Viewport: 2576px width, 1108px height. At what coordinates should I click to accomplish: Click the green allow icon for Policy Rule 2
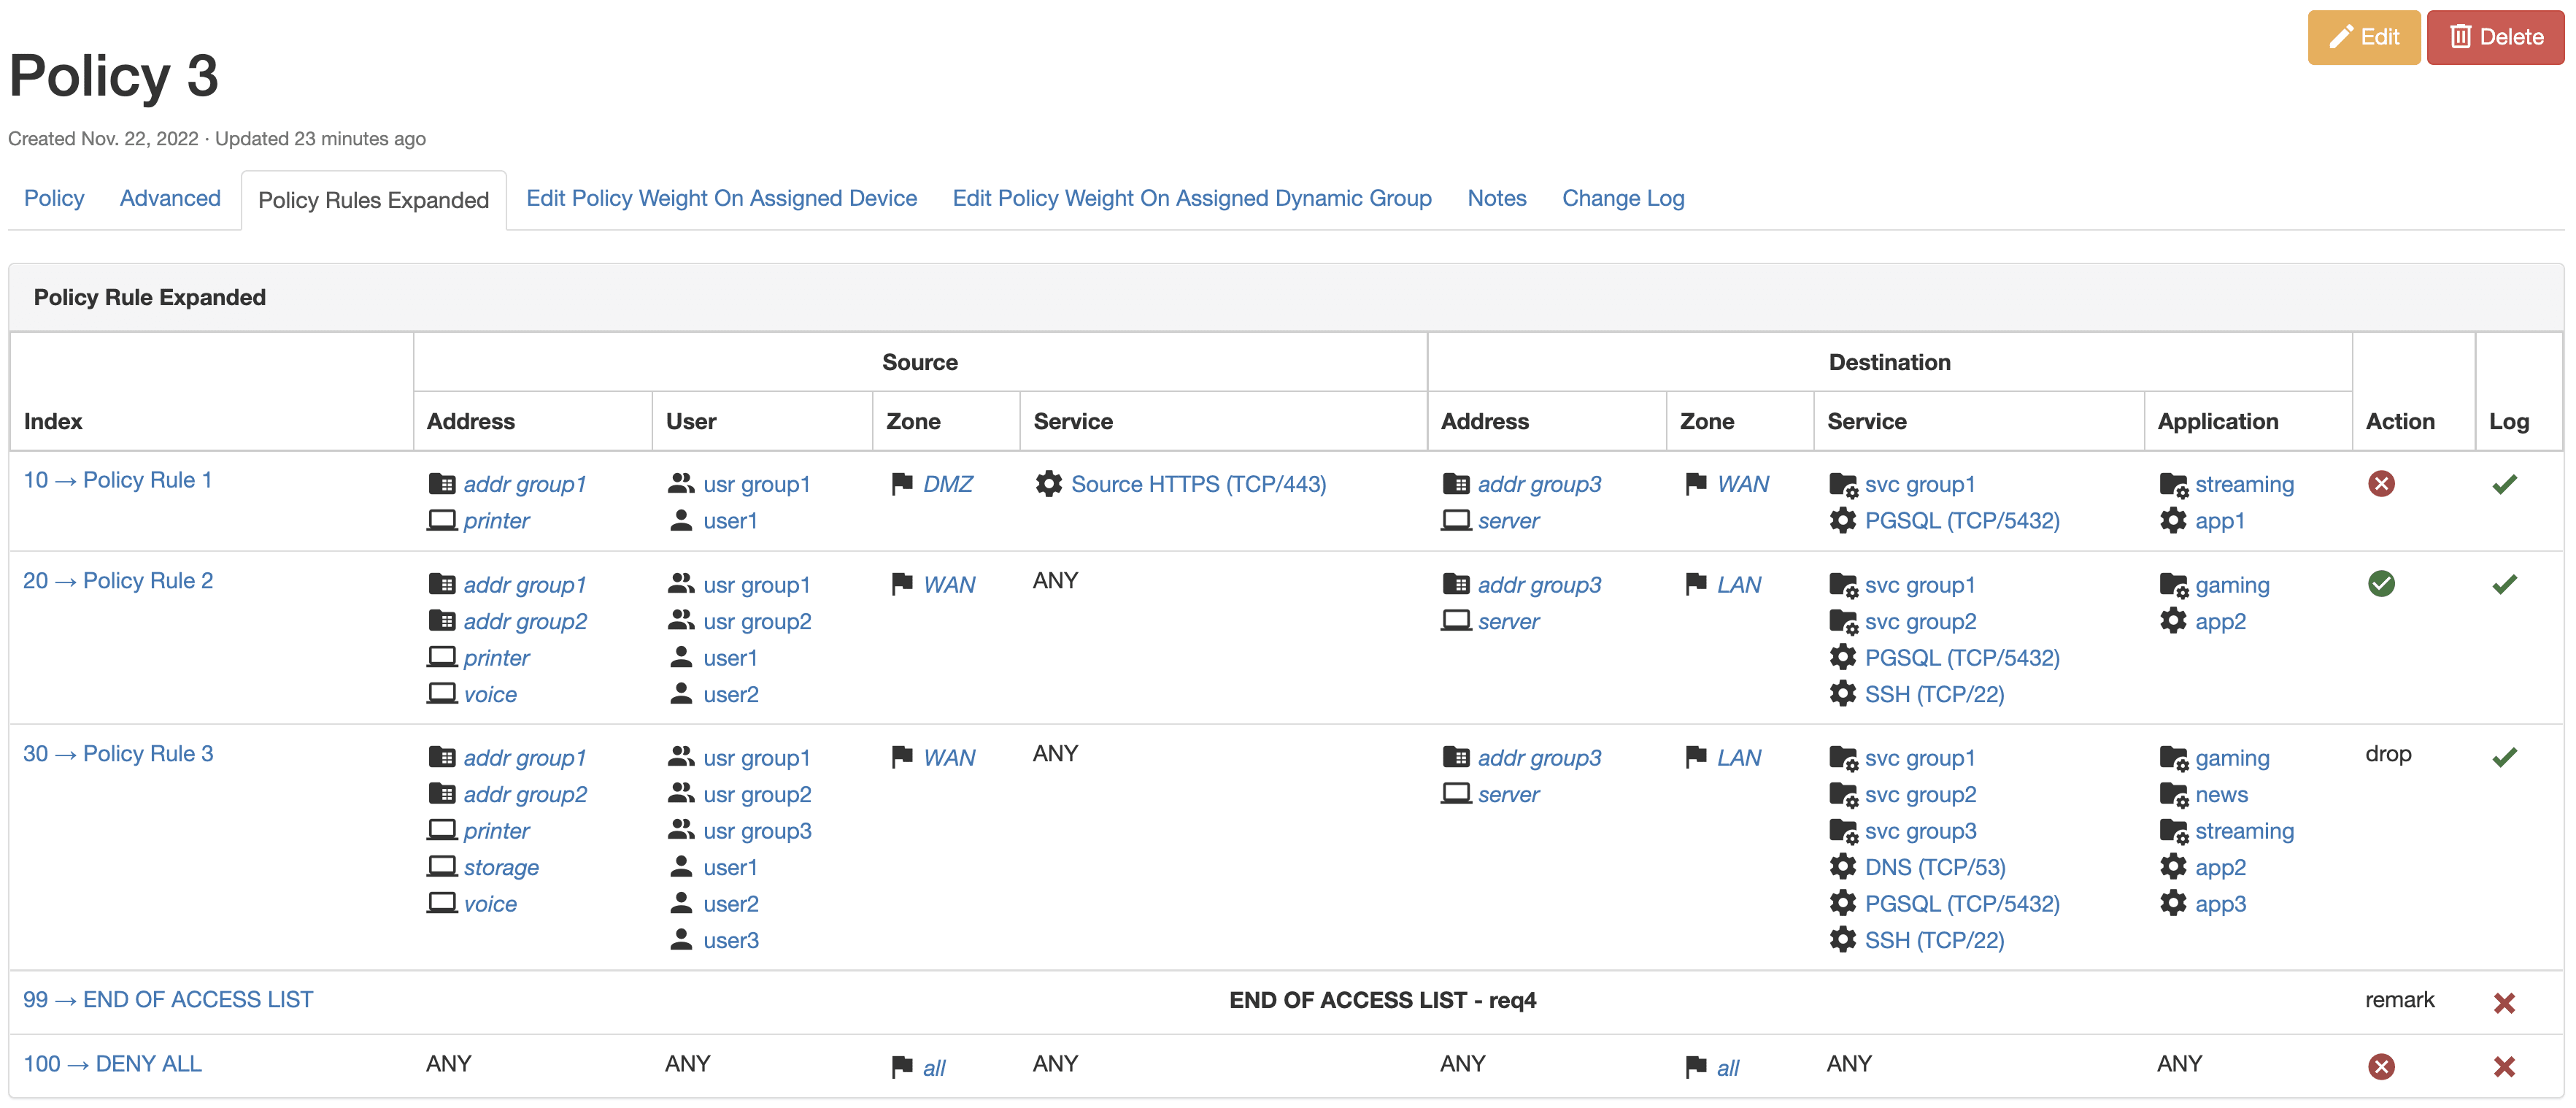pyautogui.click(x=2381, y=584)
